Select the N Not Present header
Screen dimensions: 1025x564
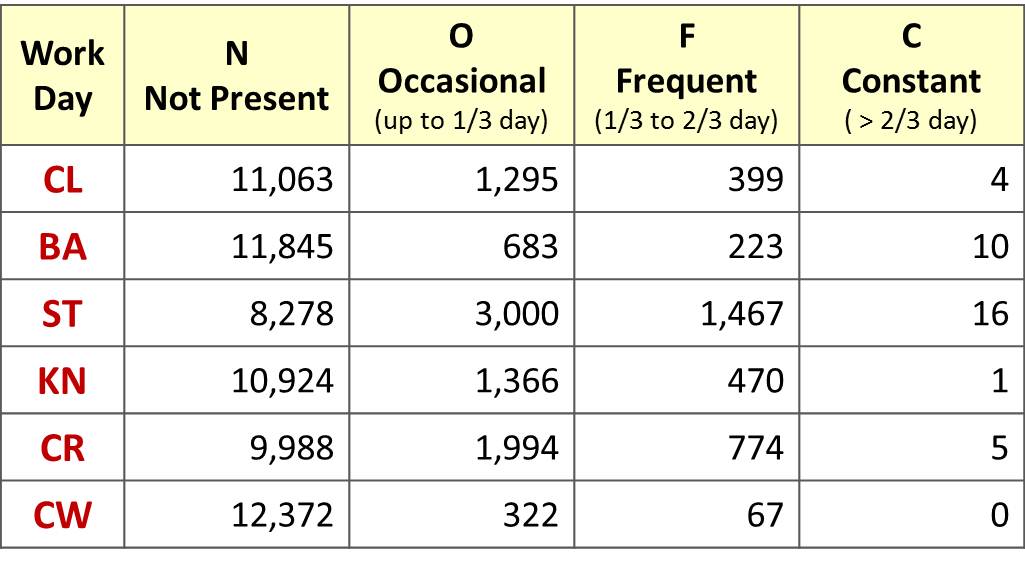(x=237, y=76)
